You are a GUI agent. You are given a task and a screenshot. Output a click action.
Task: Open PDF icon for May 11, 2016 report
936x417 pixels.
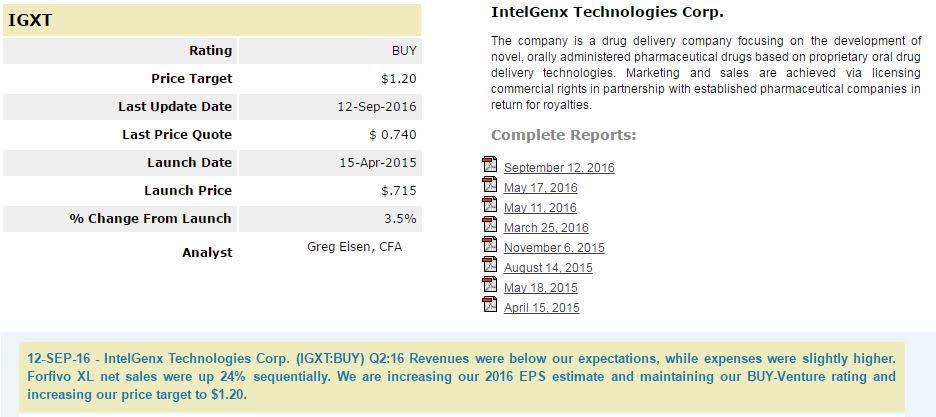(x=489, y=205)
